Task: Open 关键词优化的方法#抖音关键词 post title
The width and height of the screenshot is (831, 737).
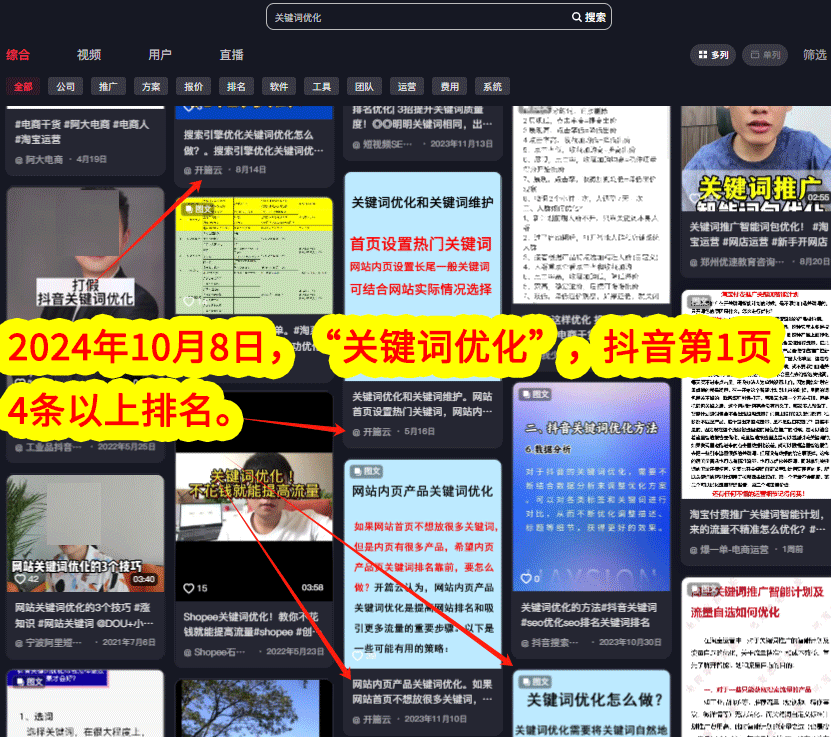Action: point(589,615)
